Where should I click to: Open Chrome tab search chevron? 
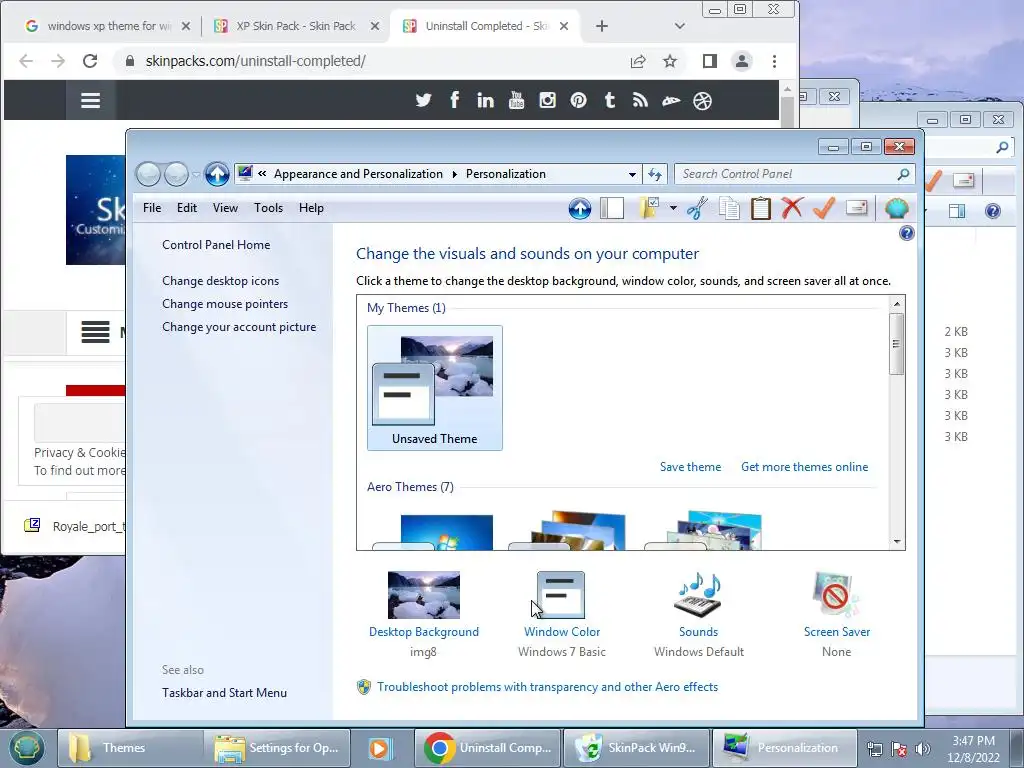[680, 26]
